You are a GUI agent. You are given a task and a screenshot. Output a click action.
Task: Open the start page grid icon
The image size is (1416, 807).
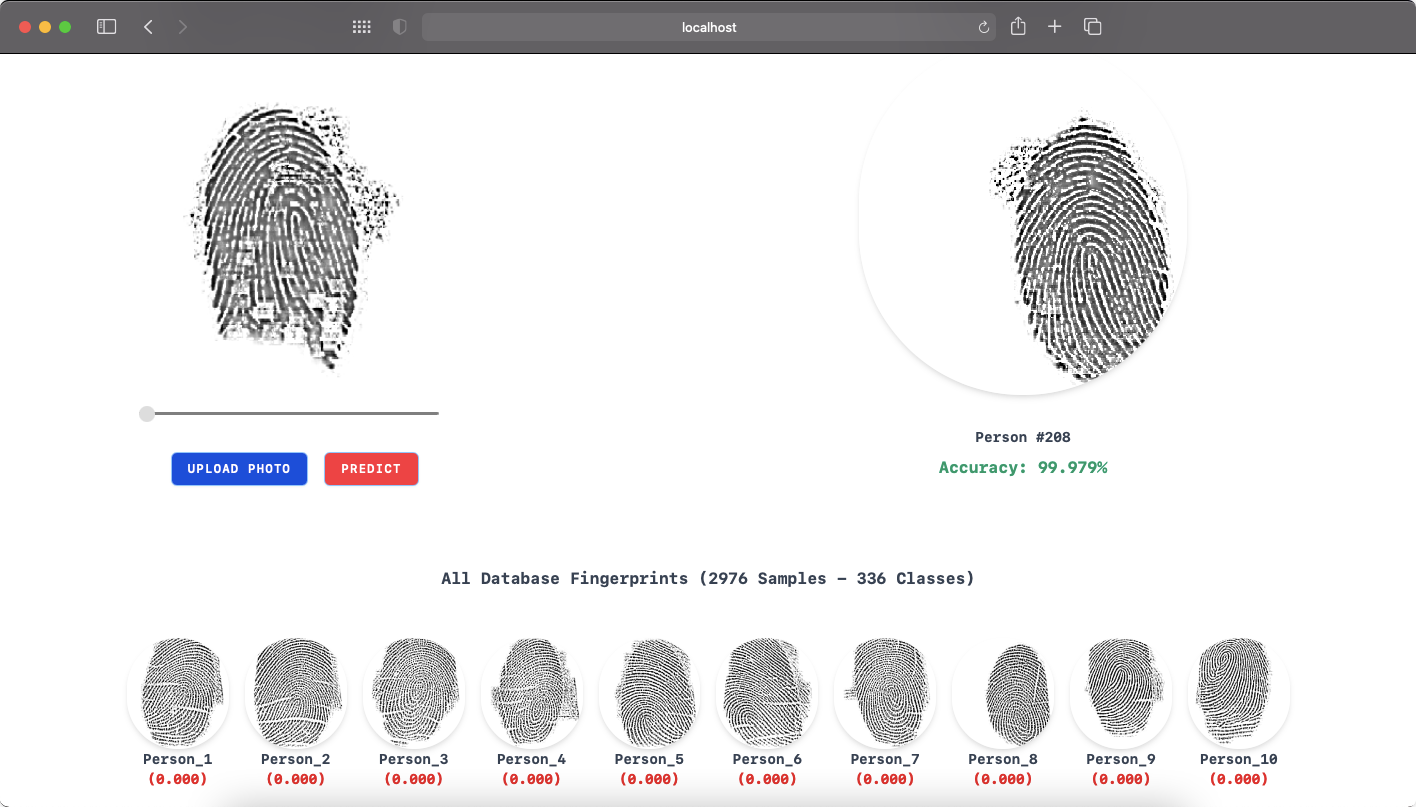[x=362, y=27]
